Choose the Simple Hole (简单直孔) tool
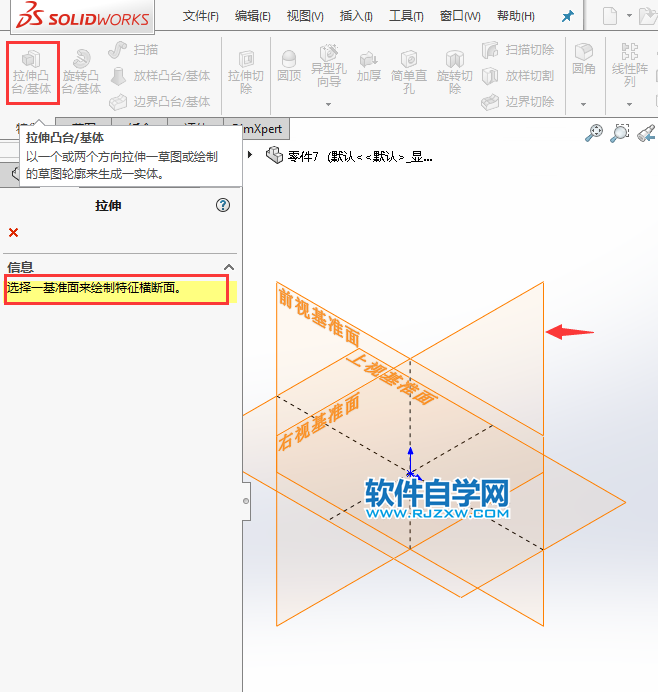Image resolution: width=658 pixels, height=692 pixels. point(409,72)
